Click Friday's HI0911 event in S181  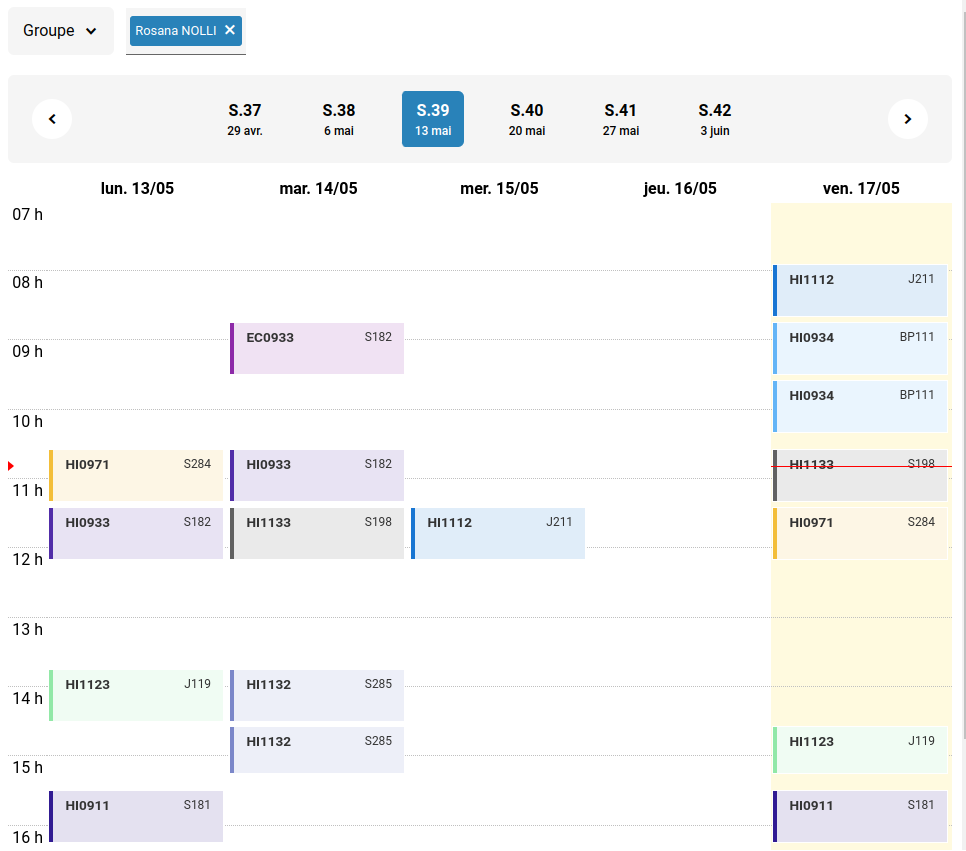(x=860, y=816)
